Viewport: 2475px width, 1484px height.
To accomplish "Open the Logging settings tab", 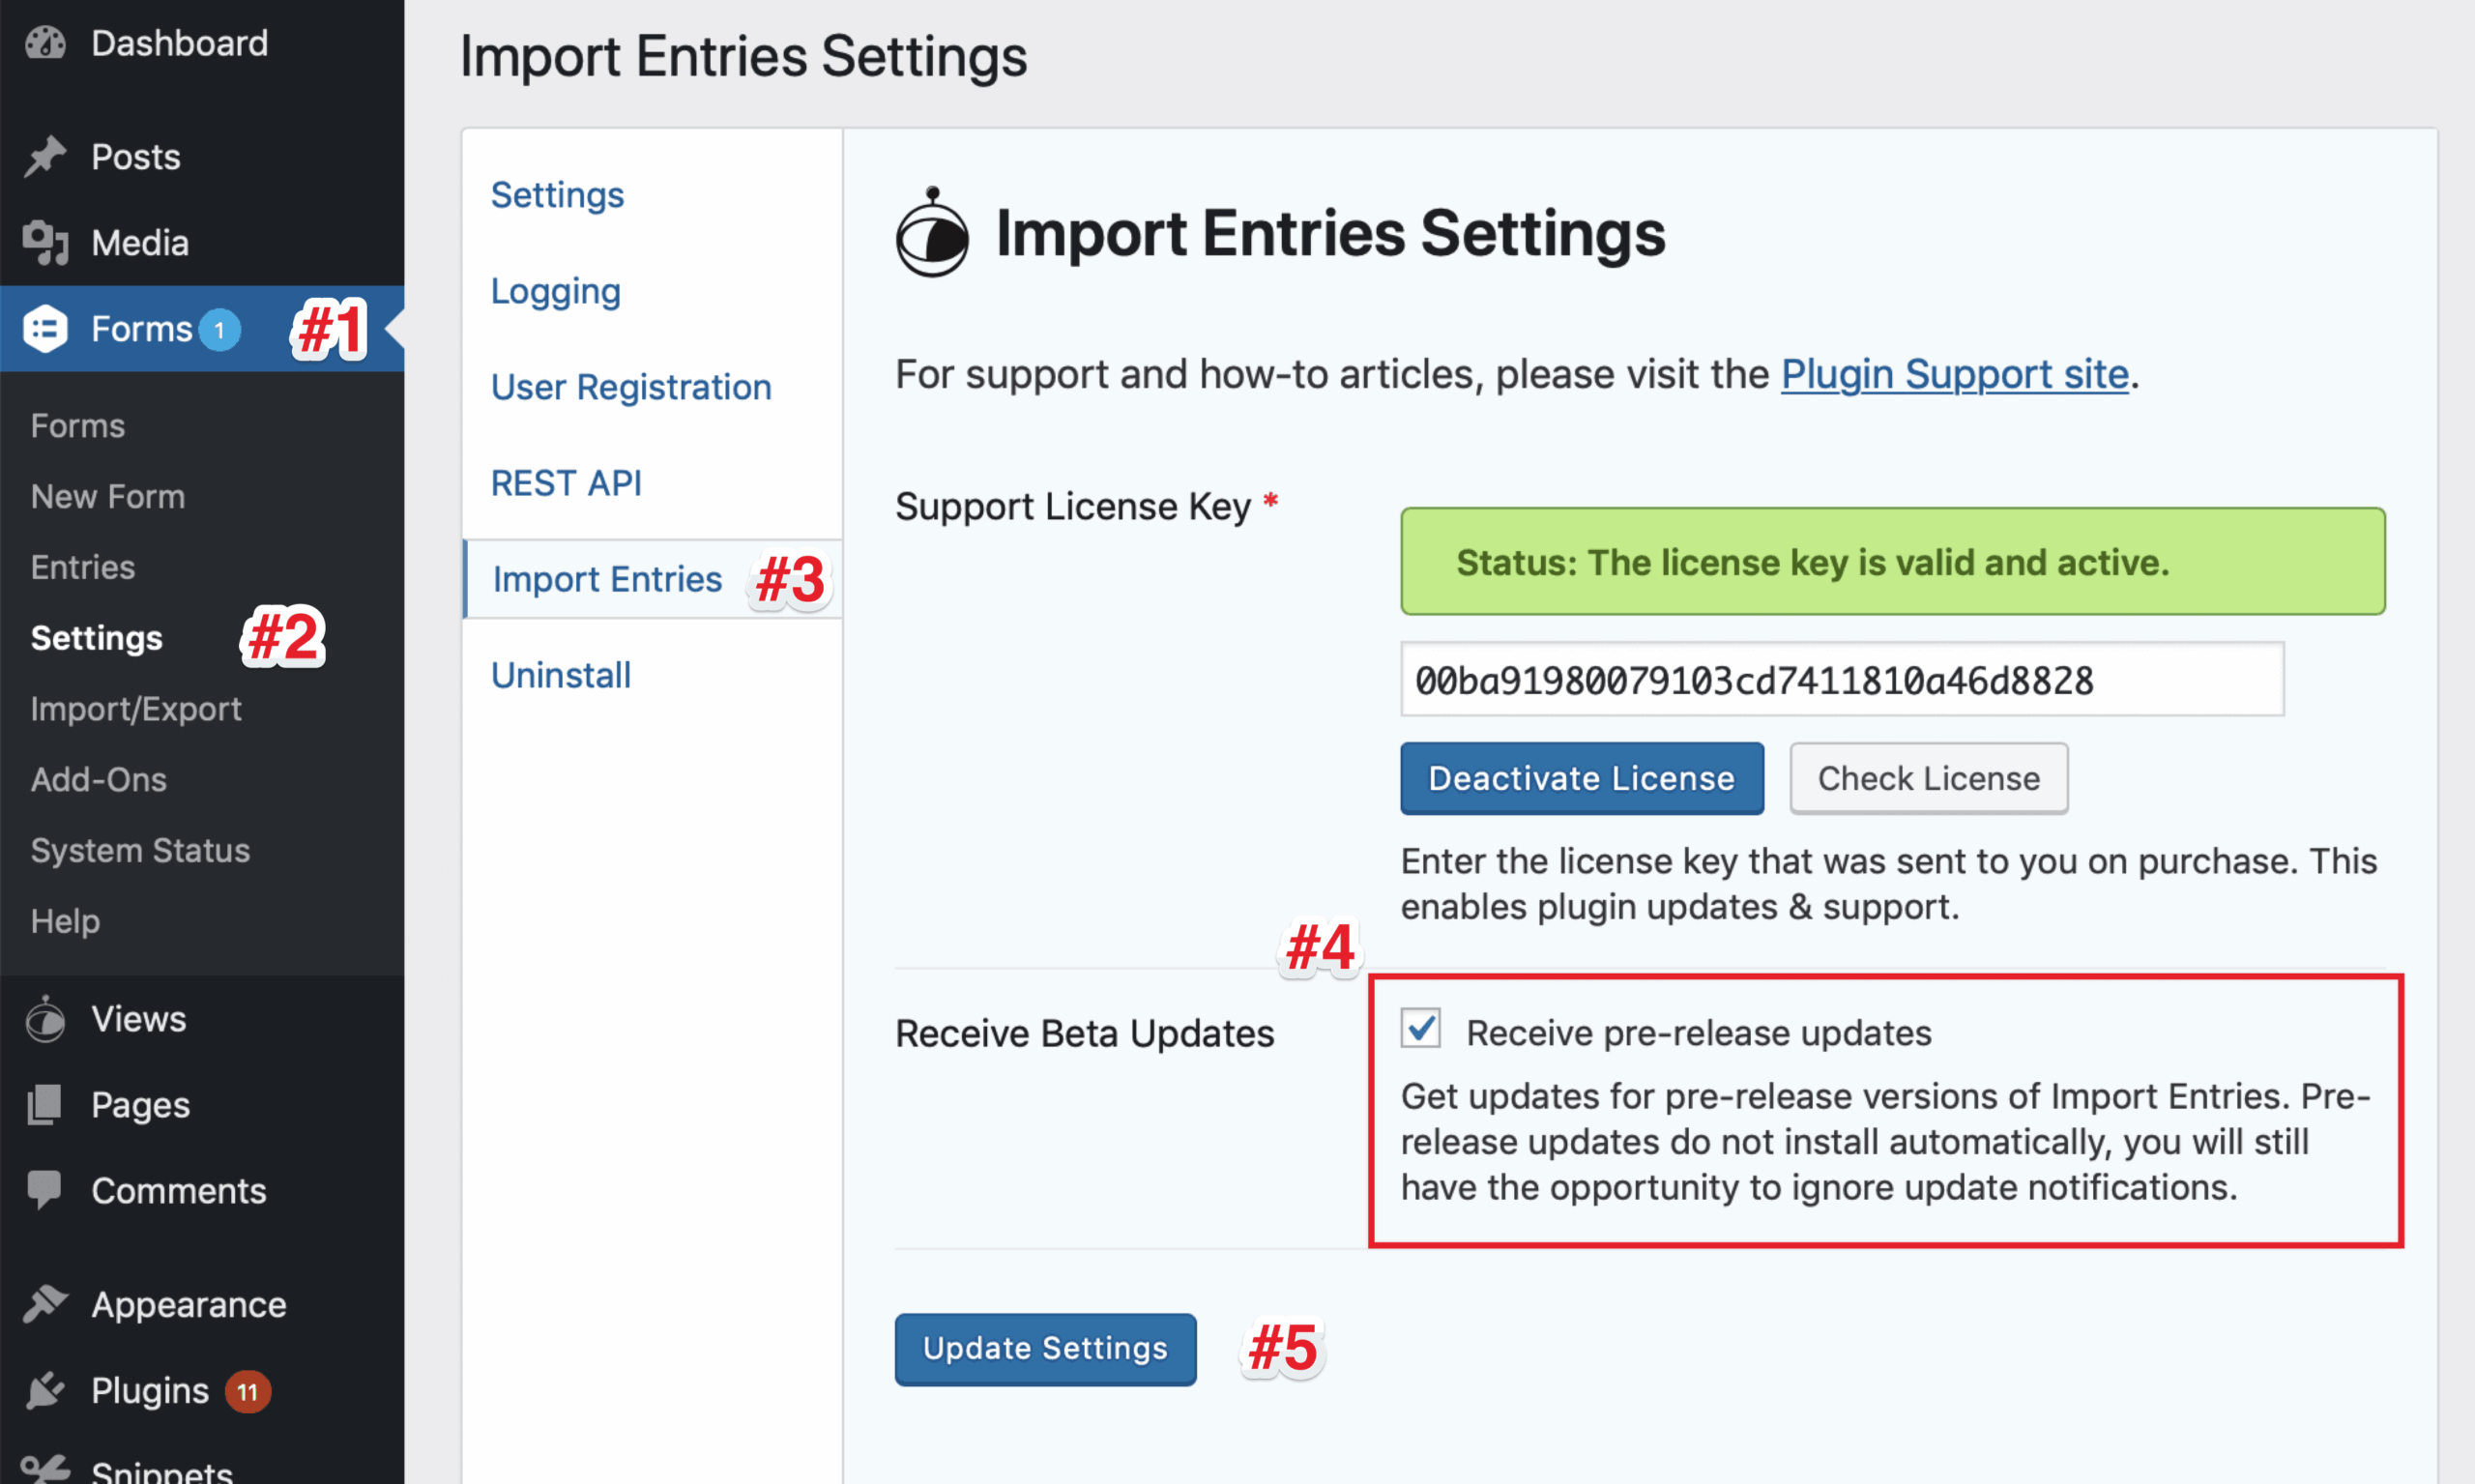I will [556, 291].
